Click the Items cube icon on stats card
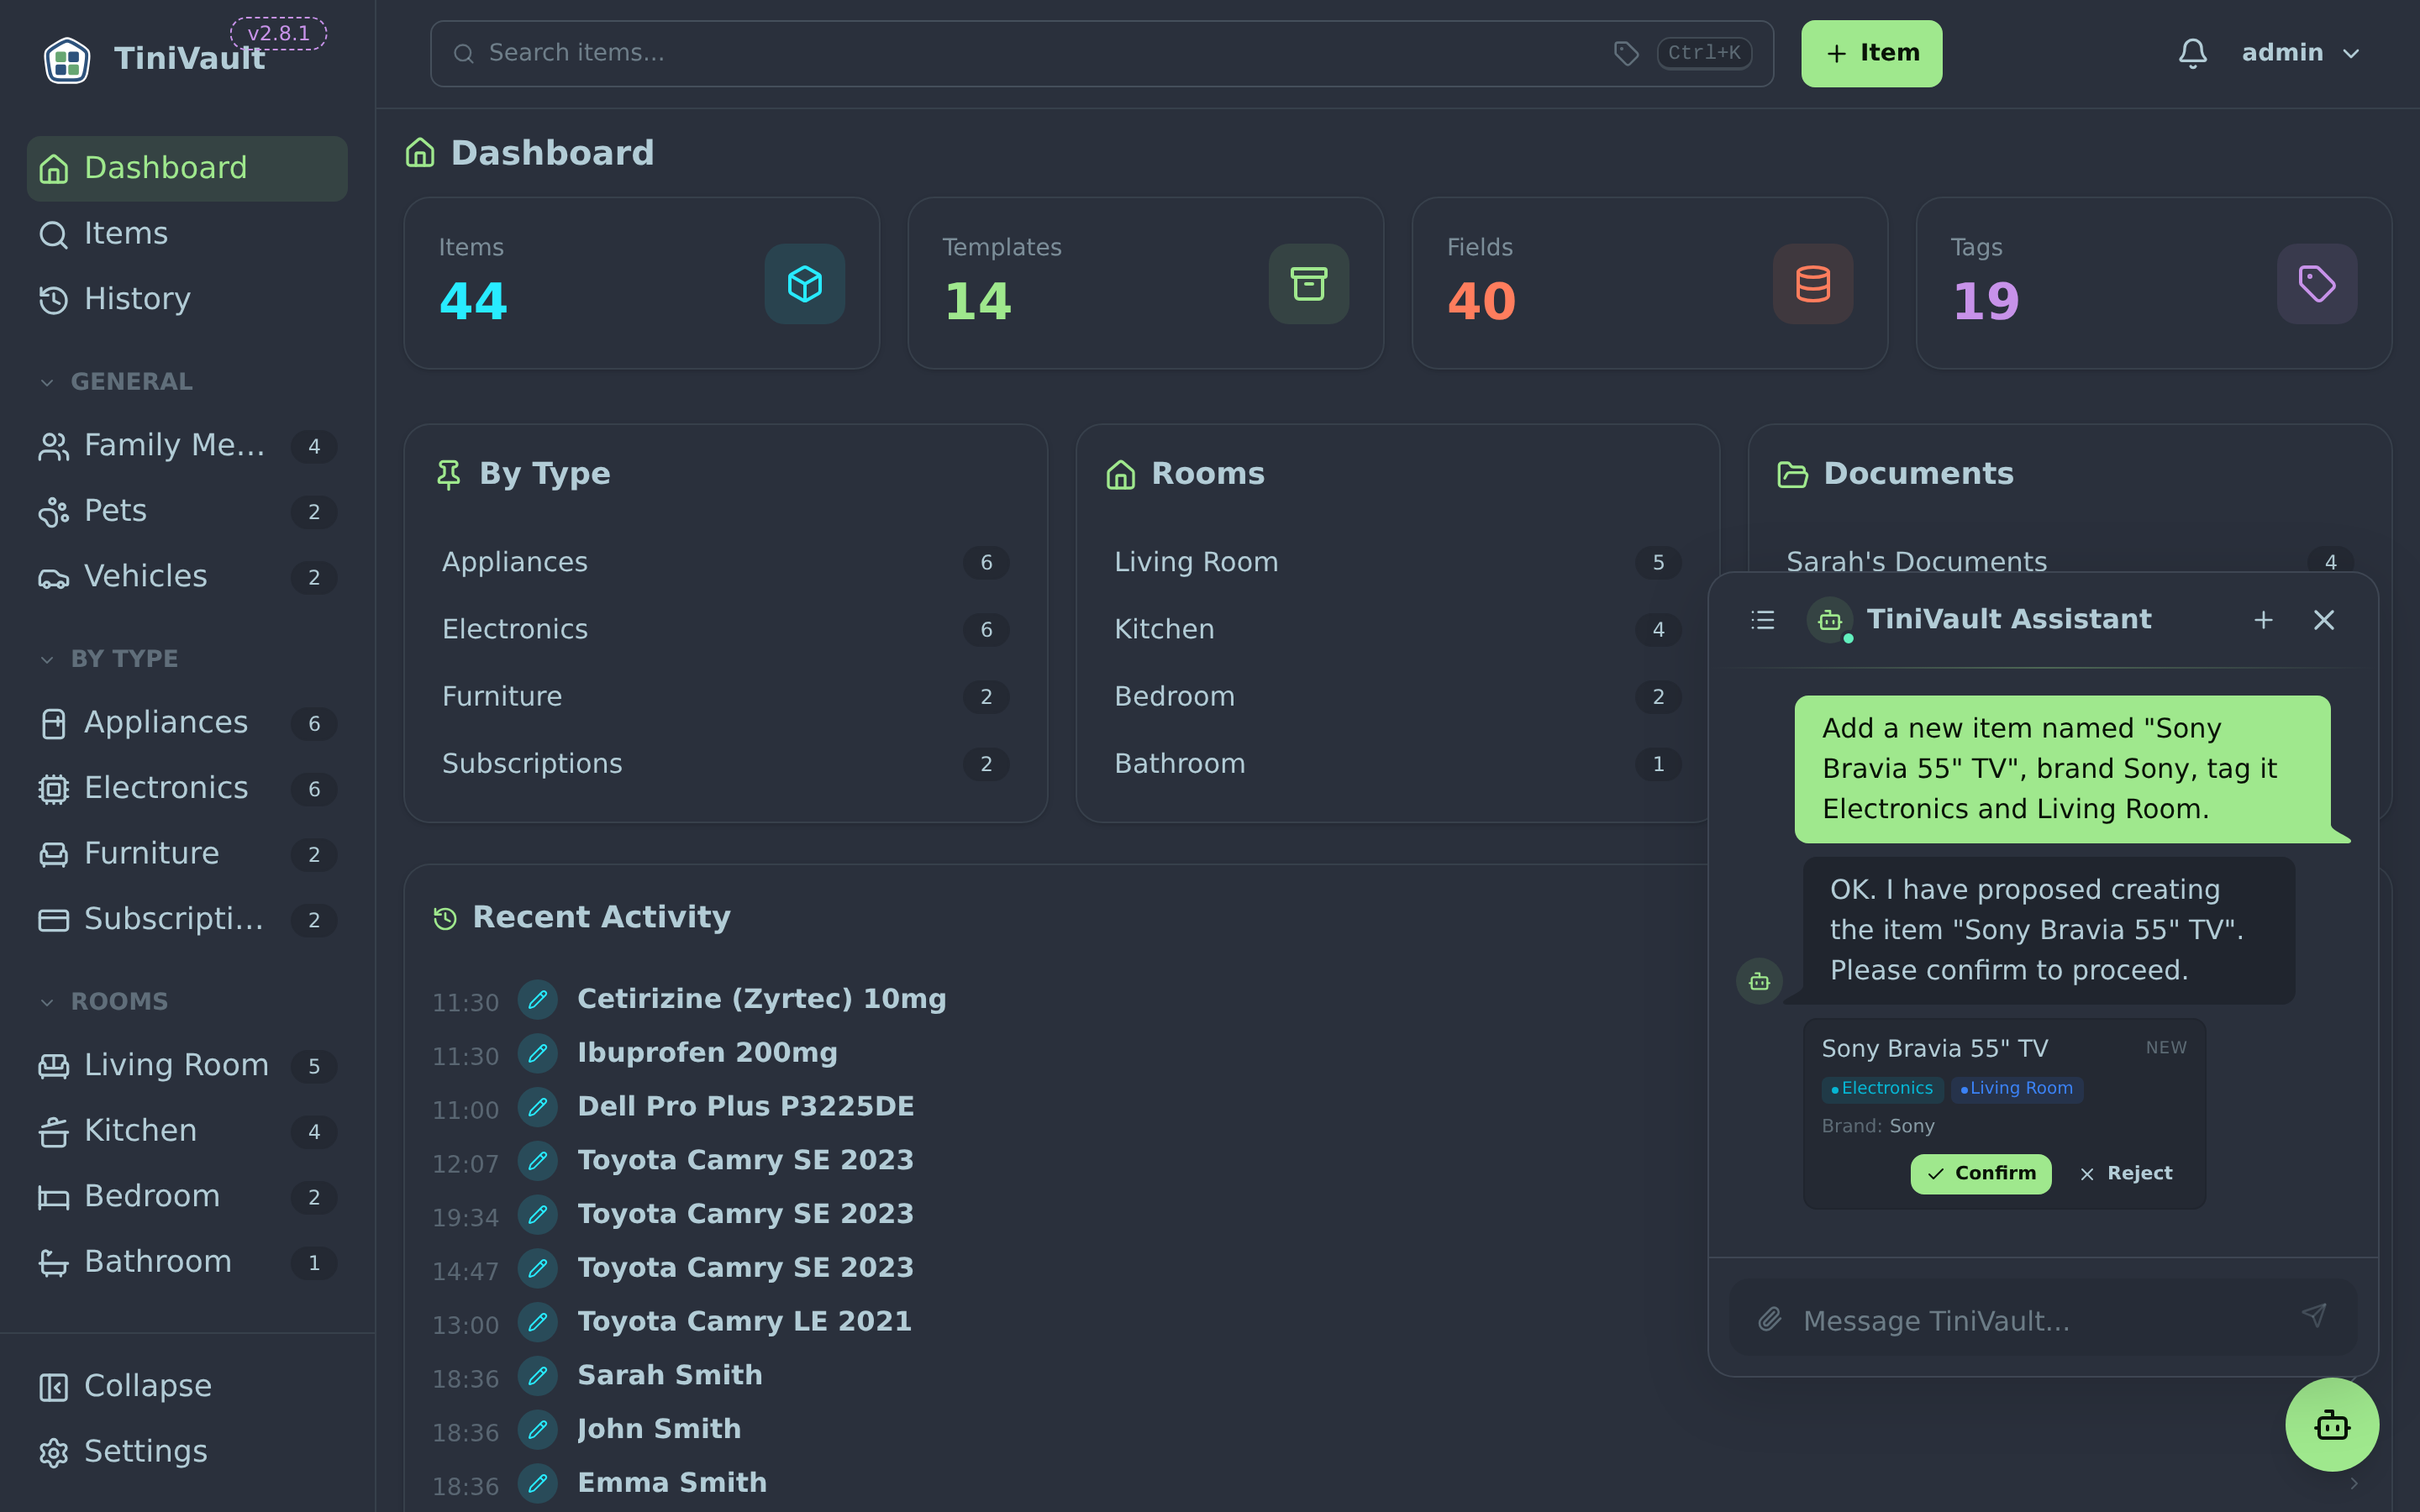 pos(804,284)
